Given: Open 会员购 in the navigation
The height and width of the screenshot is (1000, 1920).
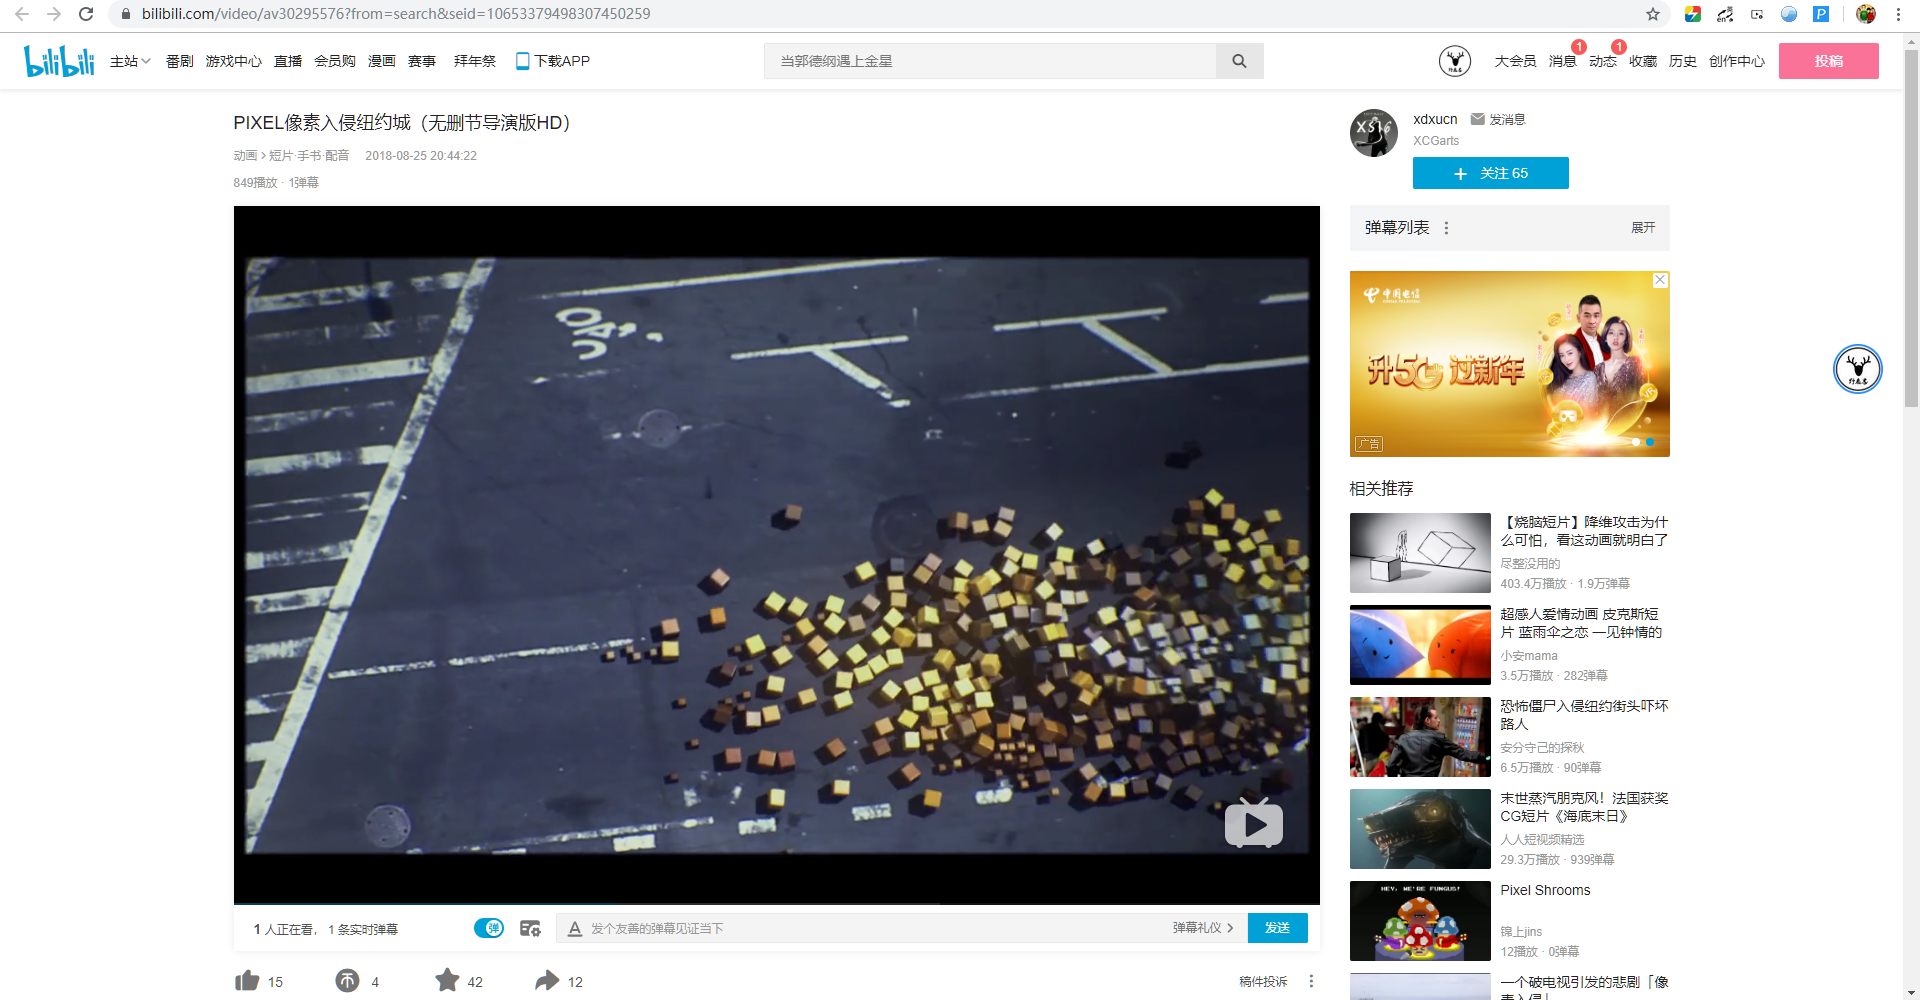Looking at the screenshot, I should pos(335,61).
